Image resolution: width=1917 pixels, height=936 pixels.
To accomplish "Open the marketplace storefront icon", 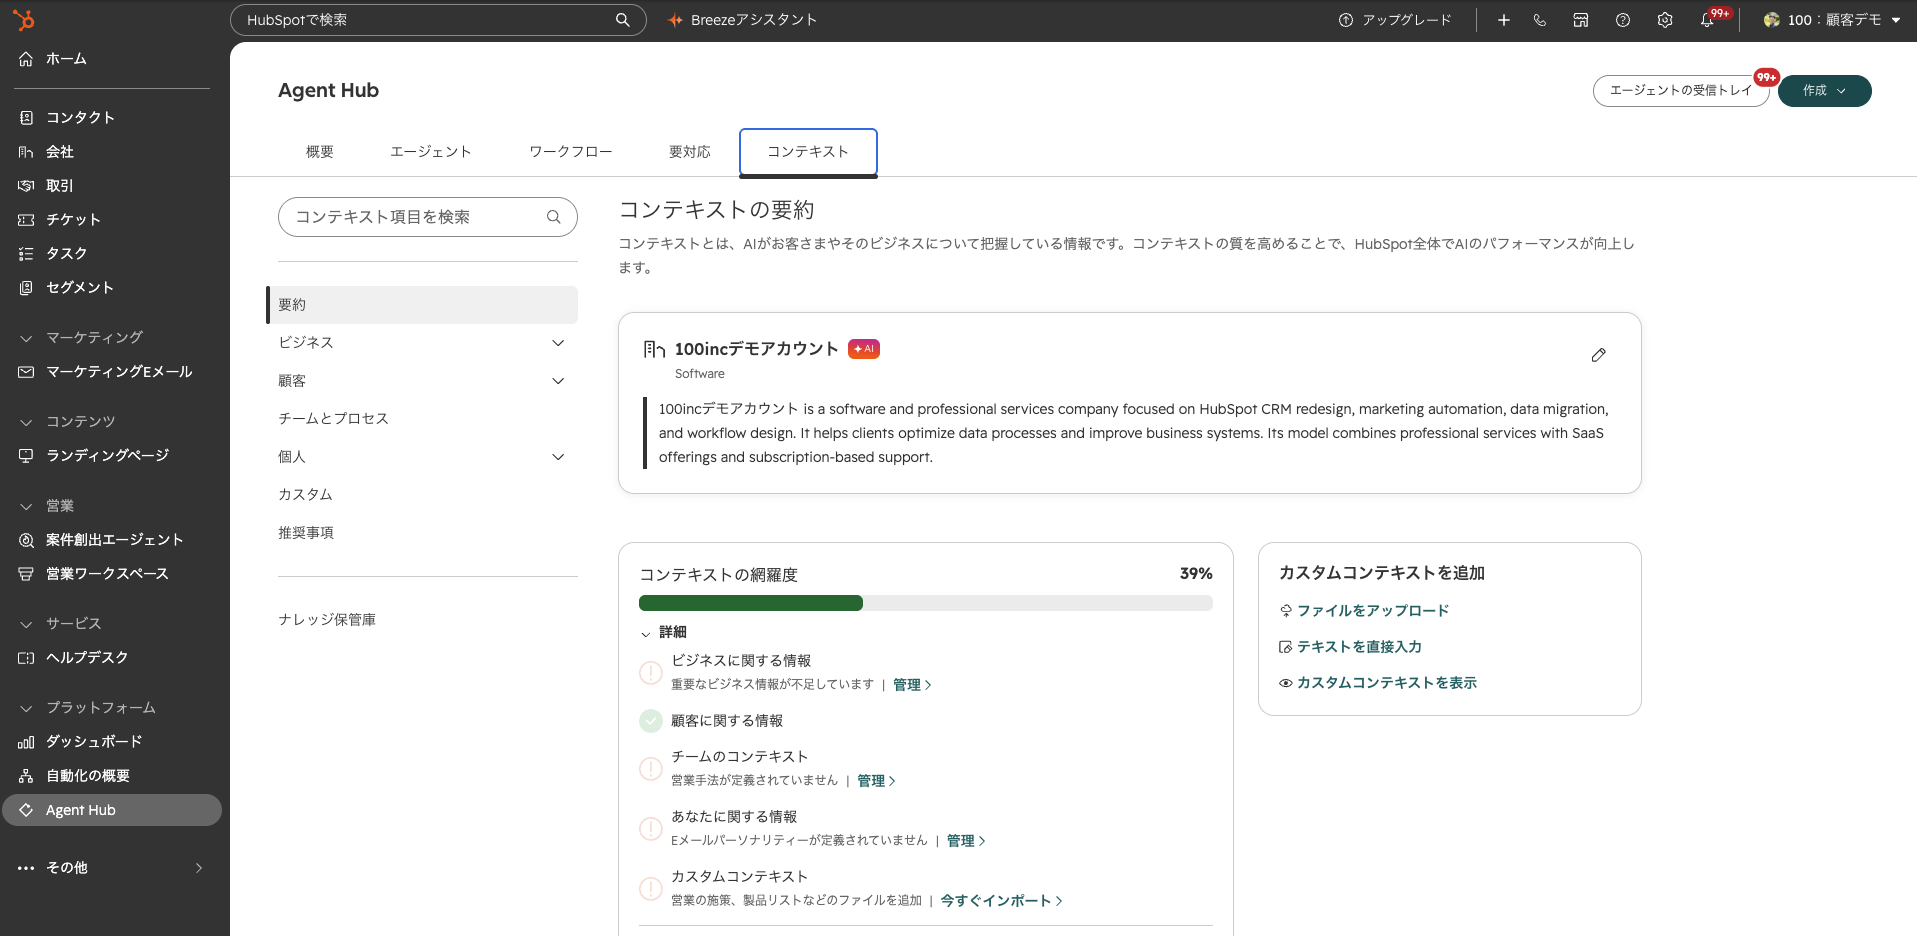I will tap(1581, 20).
